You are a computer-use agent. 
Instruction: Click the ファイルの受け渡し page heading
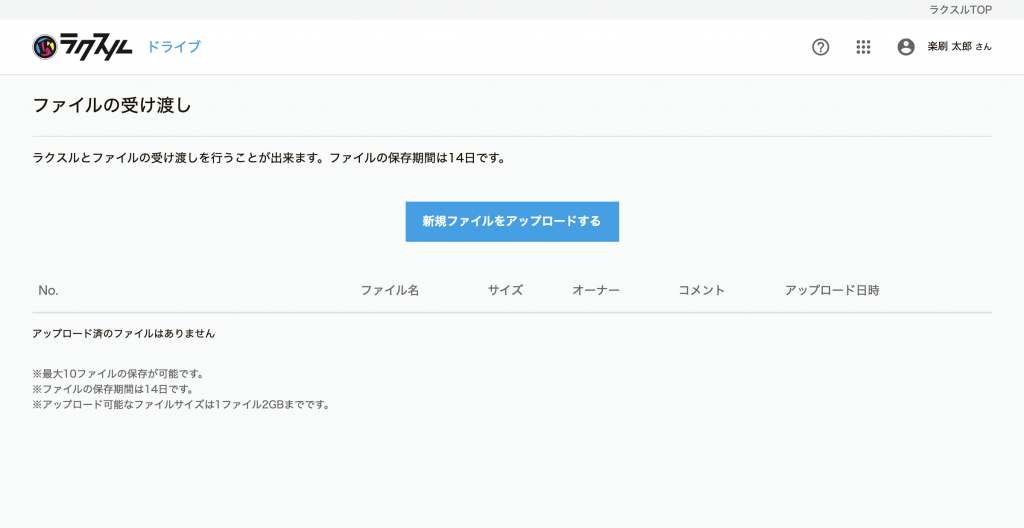tap(111, 105)
